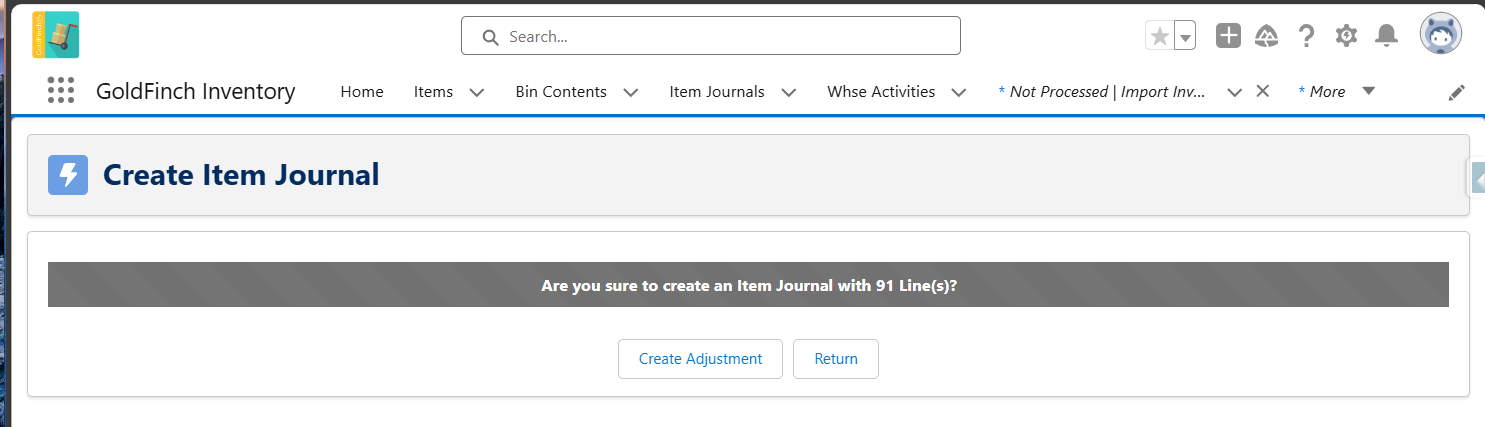Open the Trailhead guidance icon
Viewport: 1485px width, 427px height.
1267,36
